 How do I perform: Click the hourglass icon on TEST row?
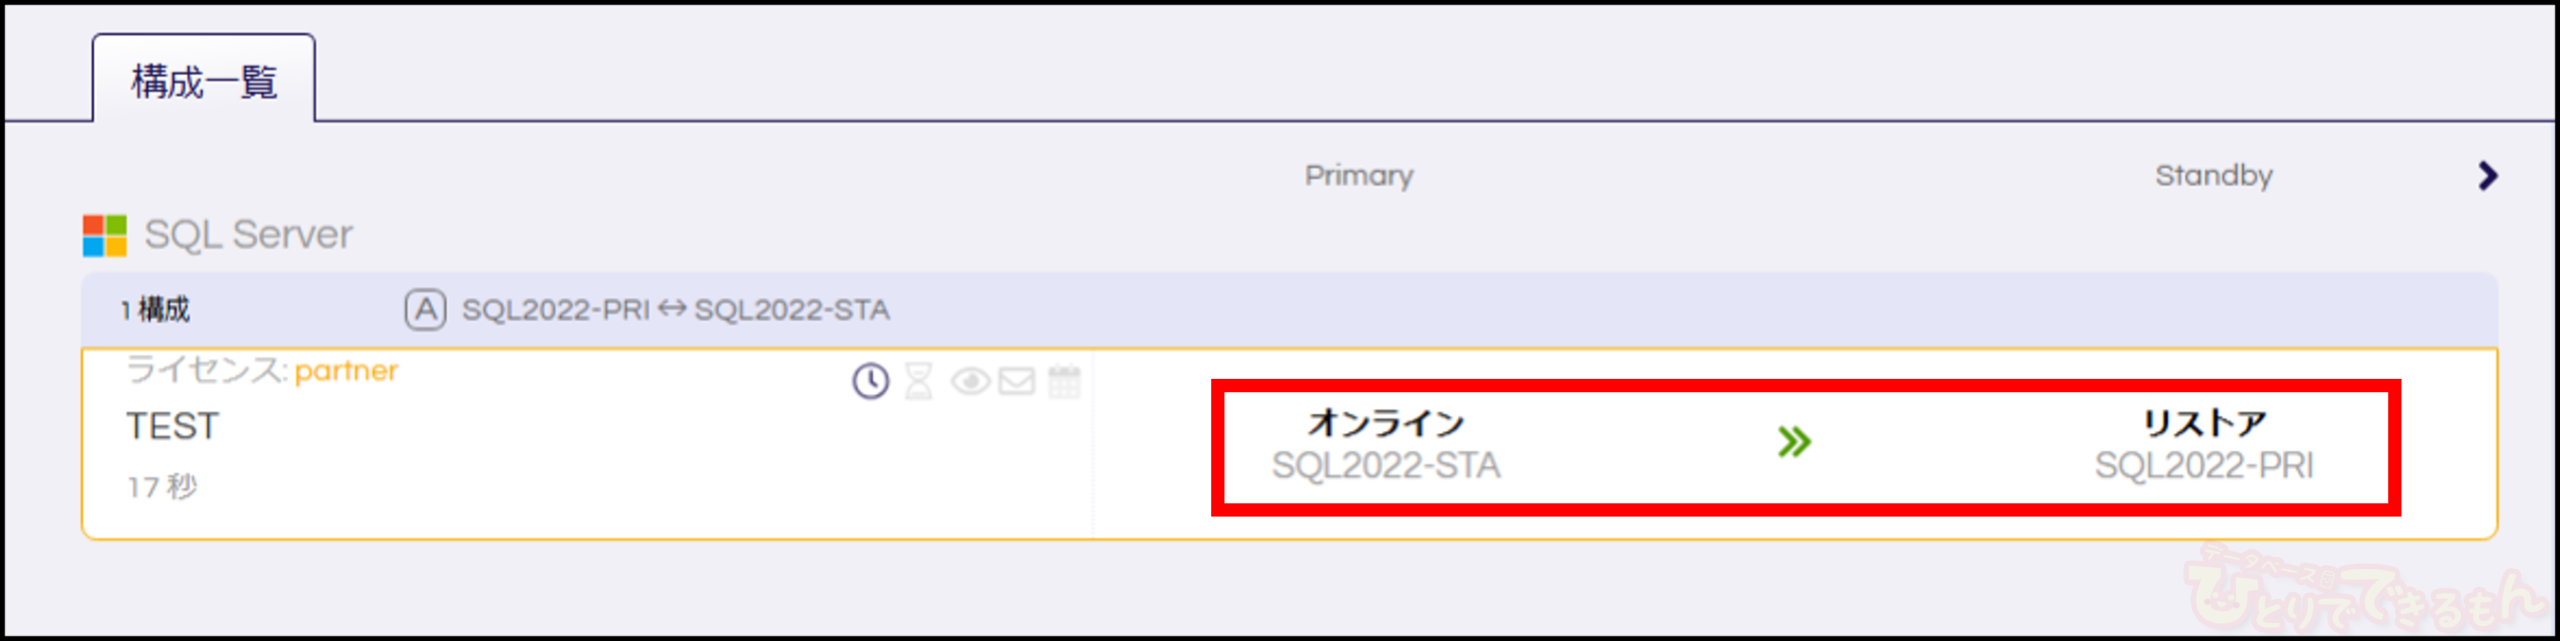tap(918, 381)
